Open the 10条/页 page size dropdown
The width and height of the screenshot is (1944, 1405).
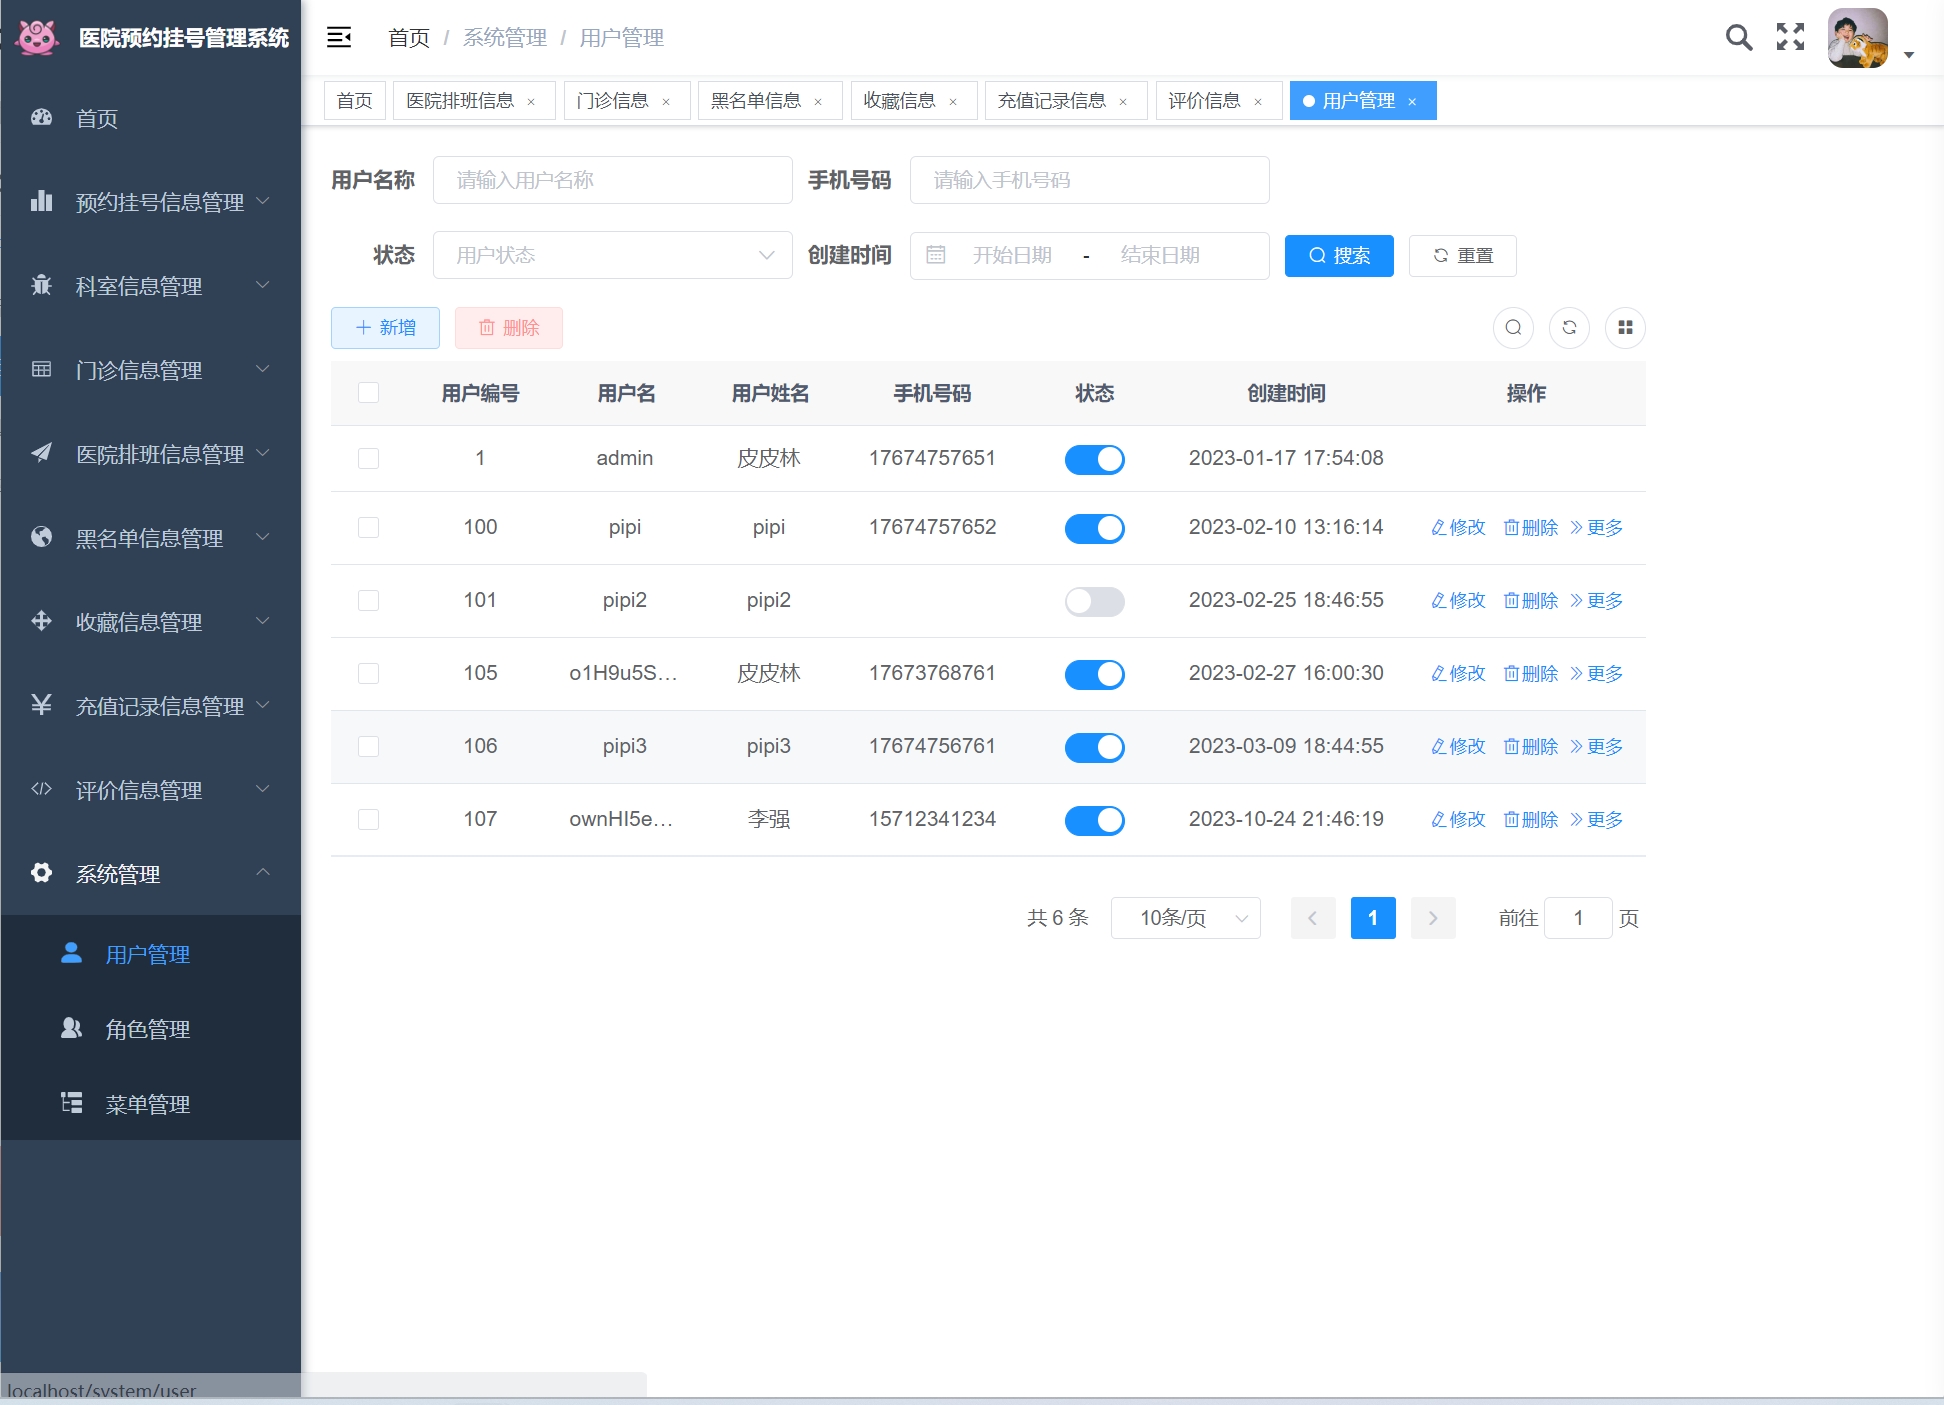tap(1185, 918)
